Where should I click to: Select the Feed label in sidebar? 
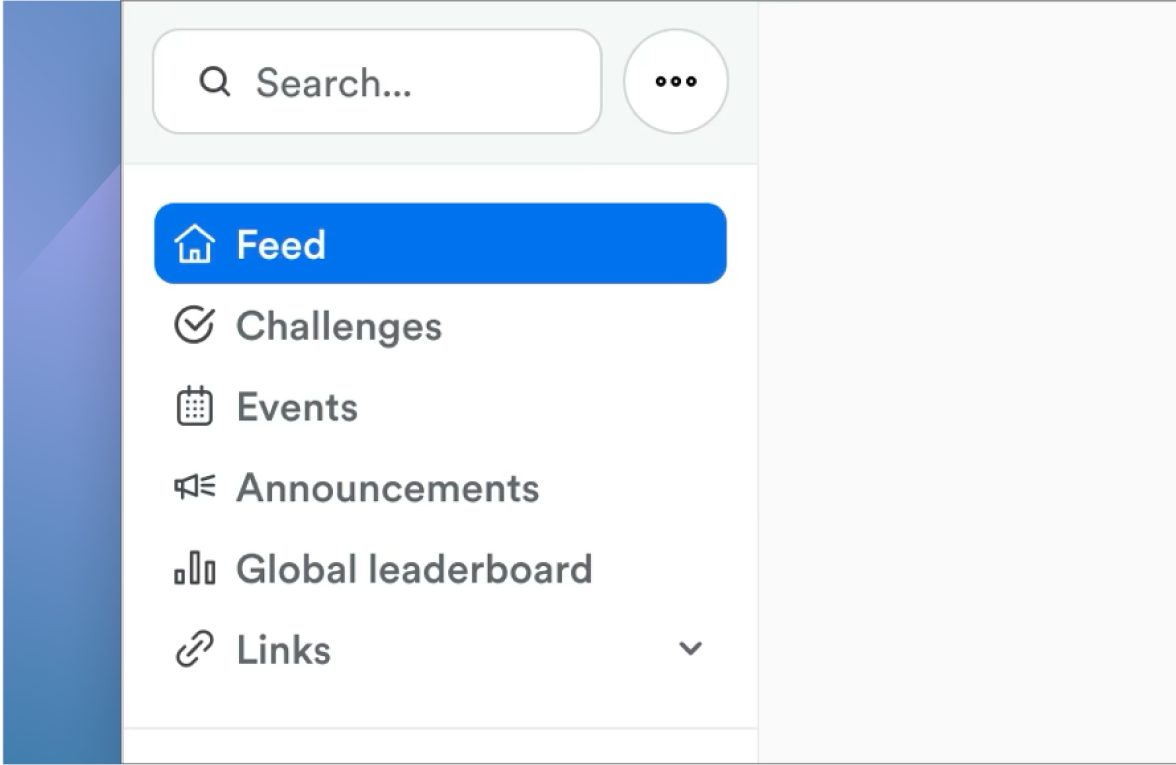click(x=281, y=245)
